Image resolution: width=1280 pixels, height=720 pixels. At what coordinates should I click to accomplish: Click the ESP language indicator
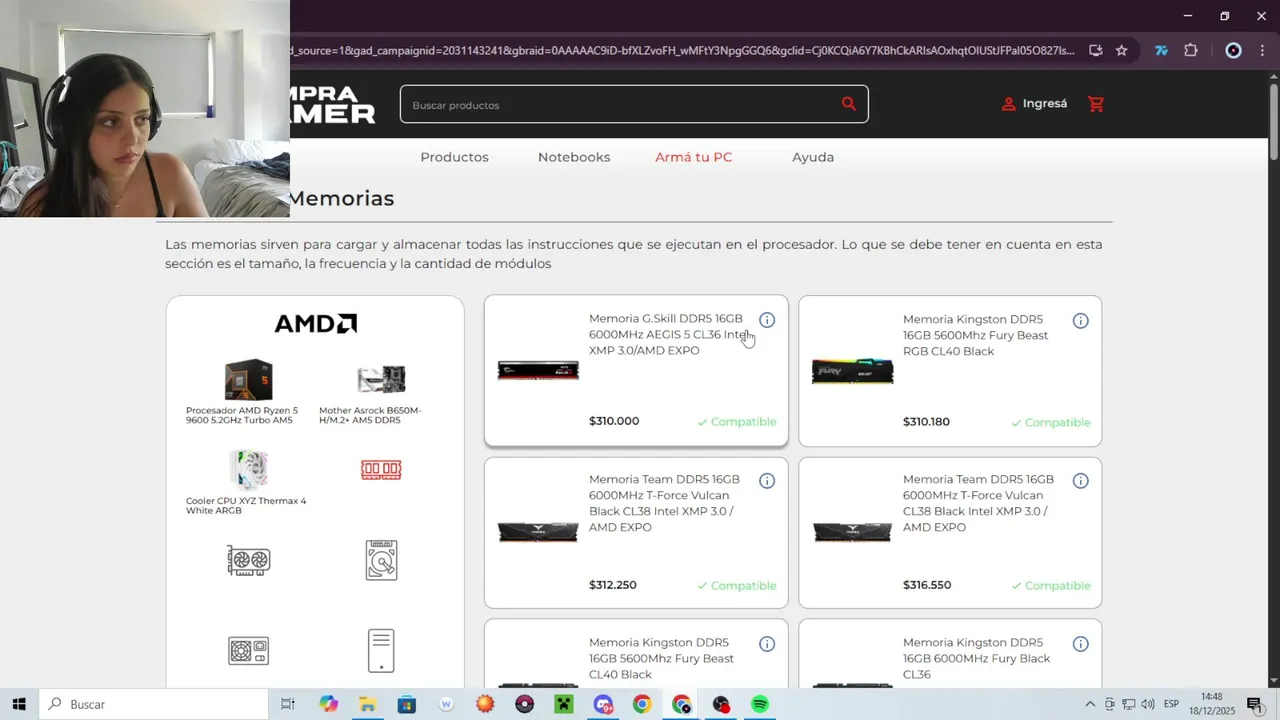[x=1171, y=704]
